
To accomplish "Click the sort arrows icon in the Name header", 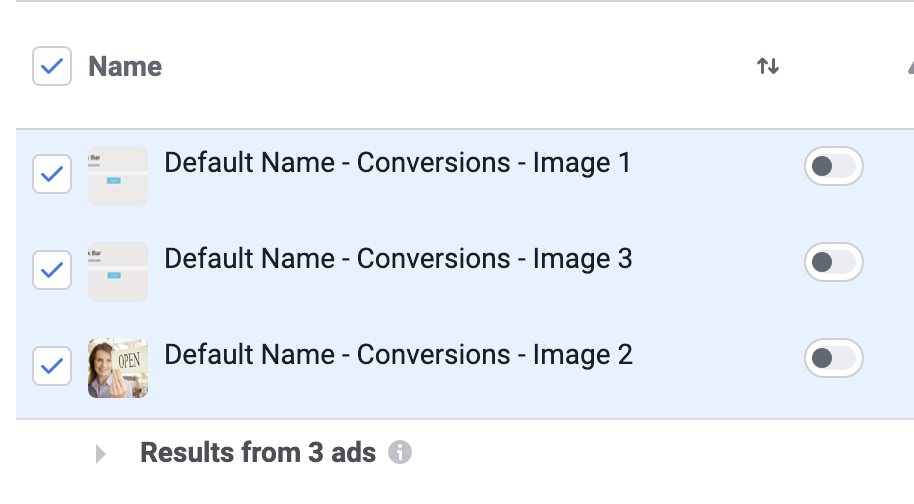I will click(768, 66).
